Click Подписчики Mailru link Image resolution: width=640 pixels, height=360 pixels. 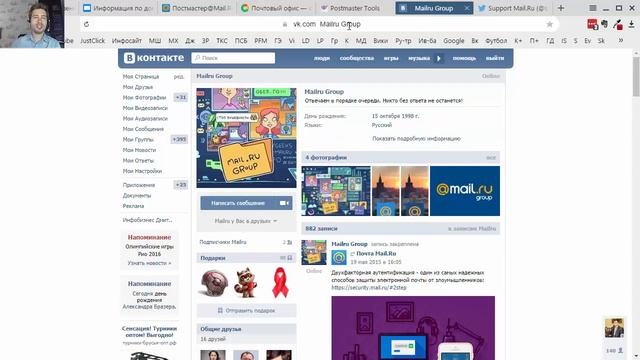(x=223, y=242)
